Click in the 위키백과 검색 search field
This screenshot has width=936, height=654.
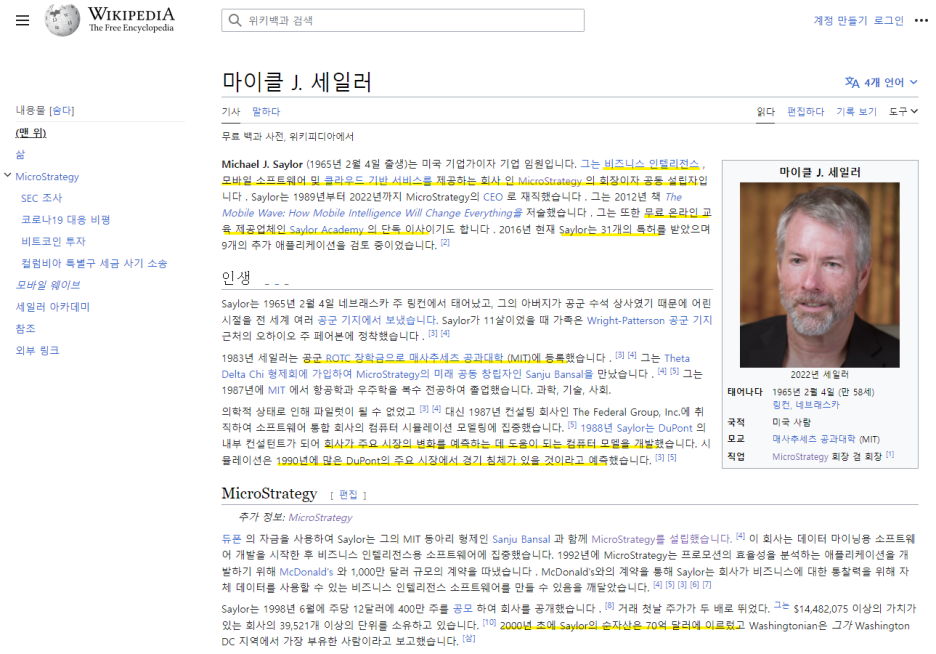[x=403, y=20]
